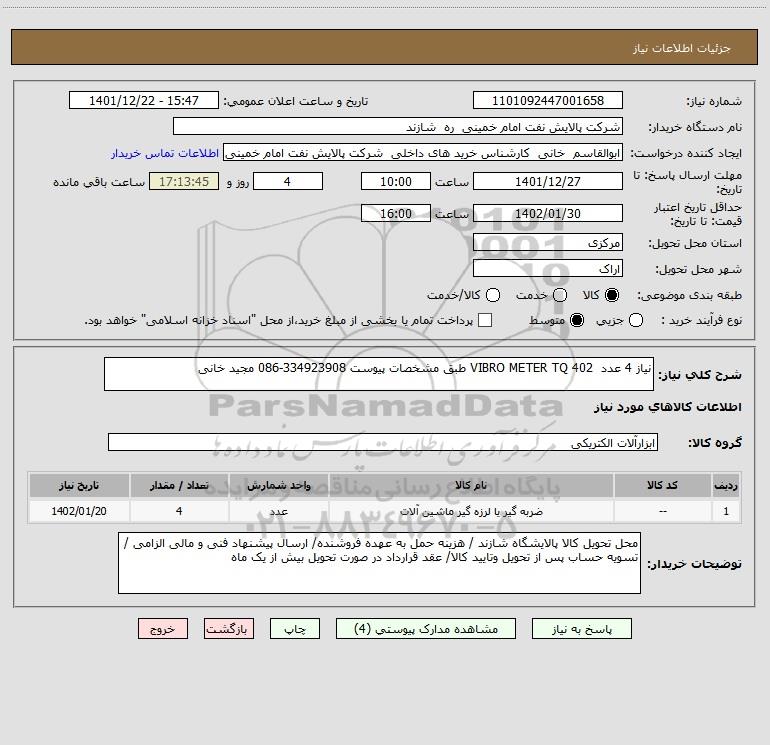Image resolution: width=770 pixels, height=745 pixels.
Task: Open the اطلاعات تماس خریدار link
Action: [165, 153]
